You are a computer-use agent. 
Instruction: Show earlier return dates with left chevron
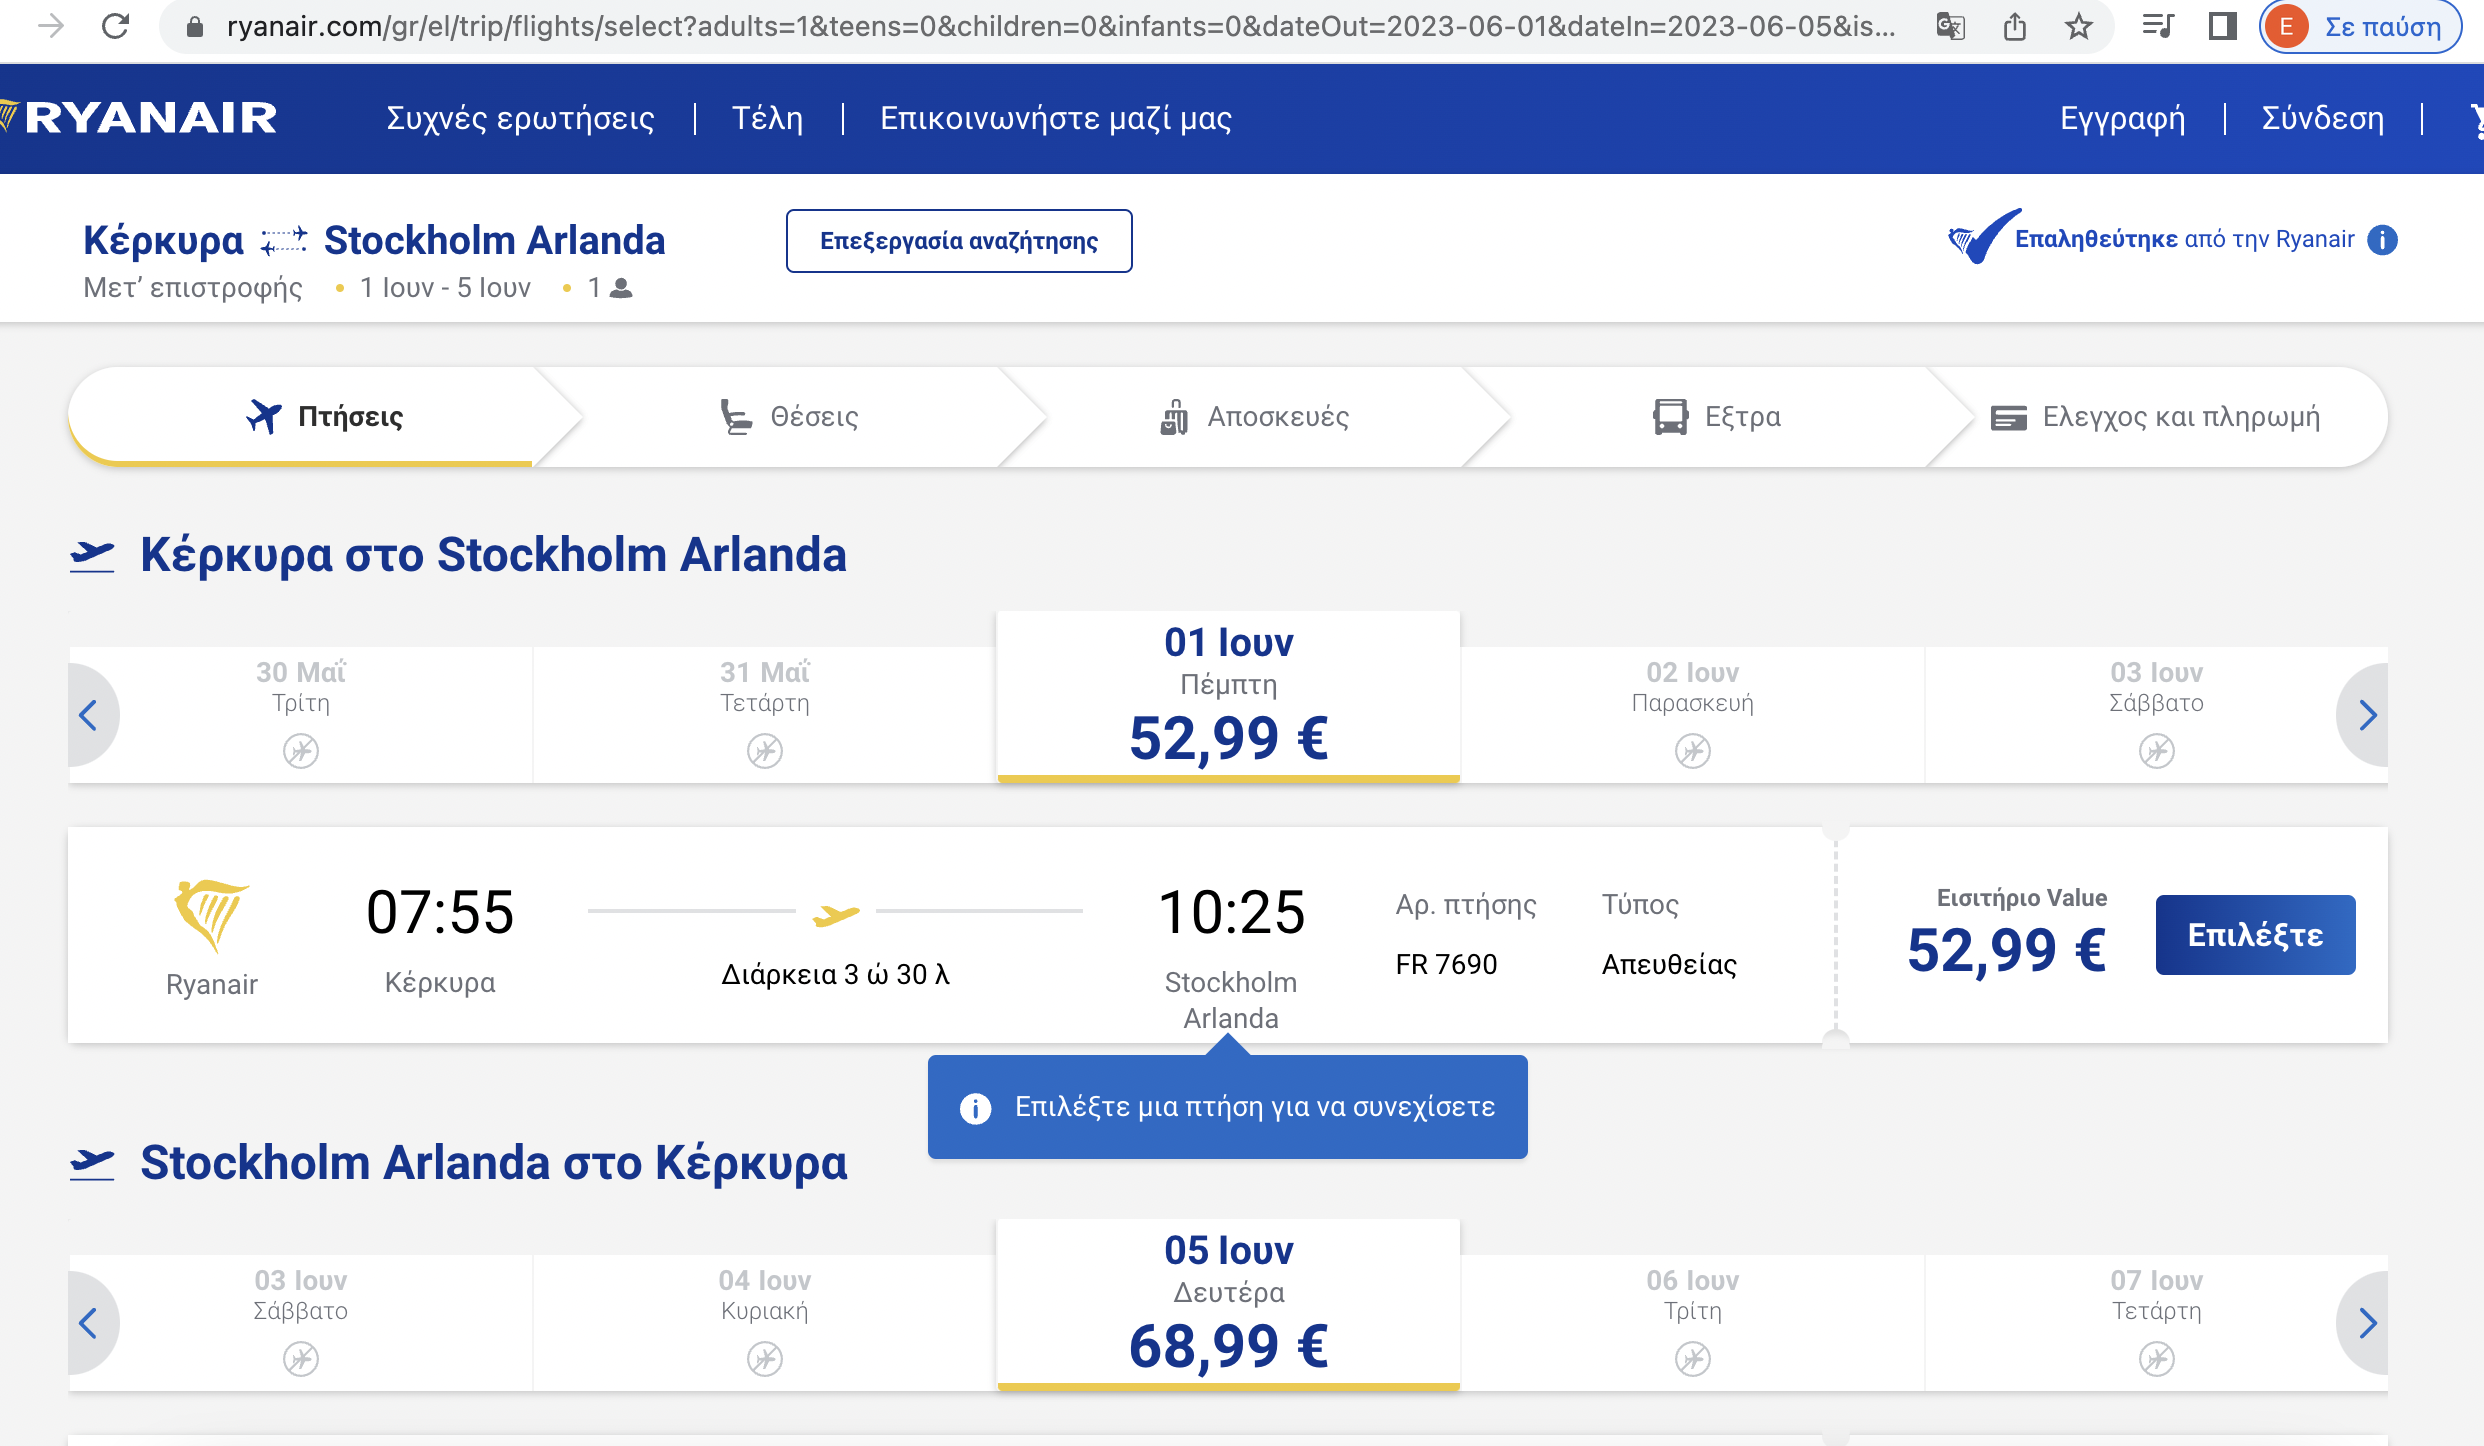click(x=89, y=1323)
